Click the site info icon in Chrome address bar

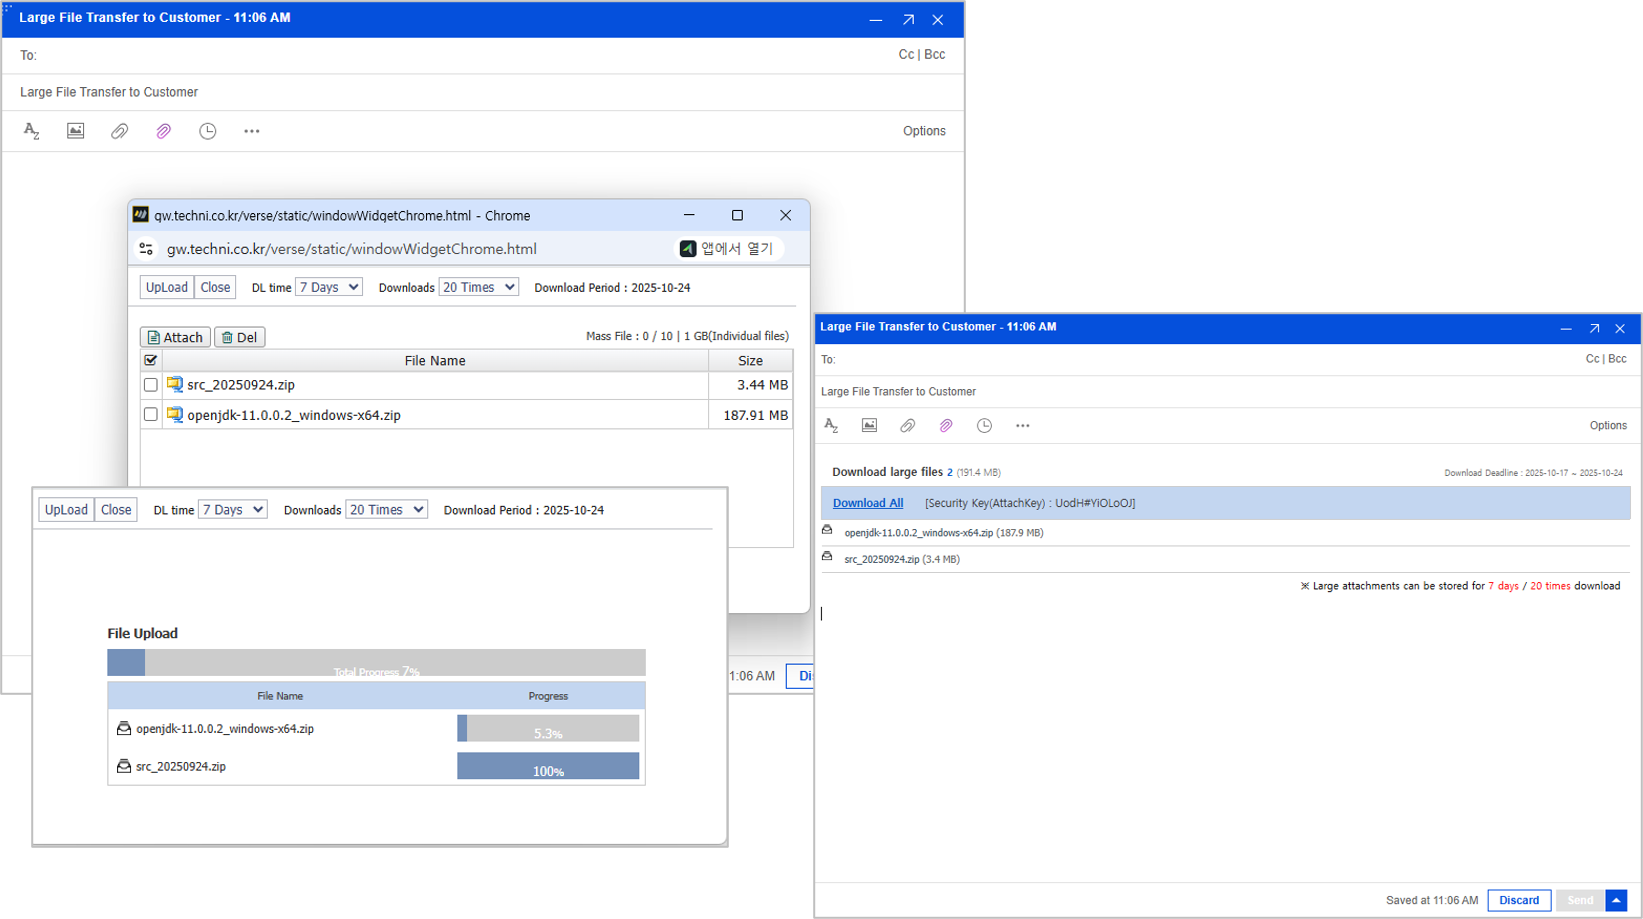(x=146, y=249)
